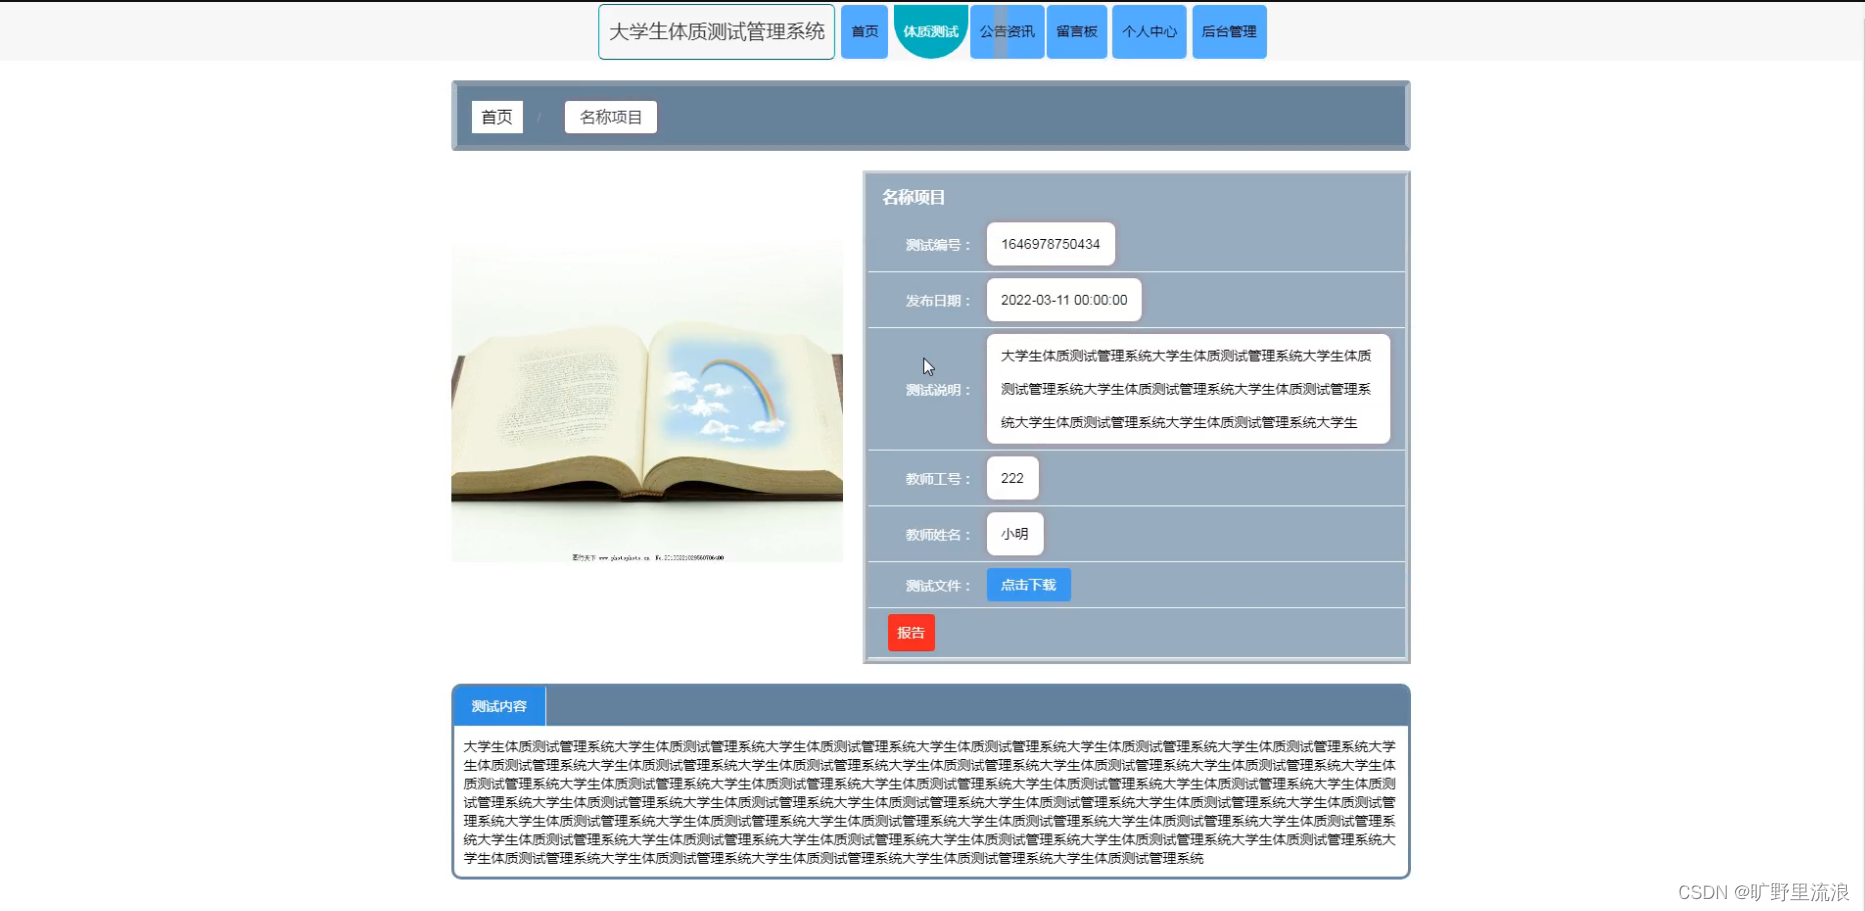Click the 名称项目 panel header
1865x911 pixels.
point(911,196)
